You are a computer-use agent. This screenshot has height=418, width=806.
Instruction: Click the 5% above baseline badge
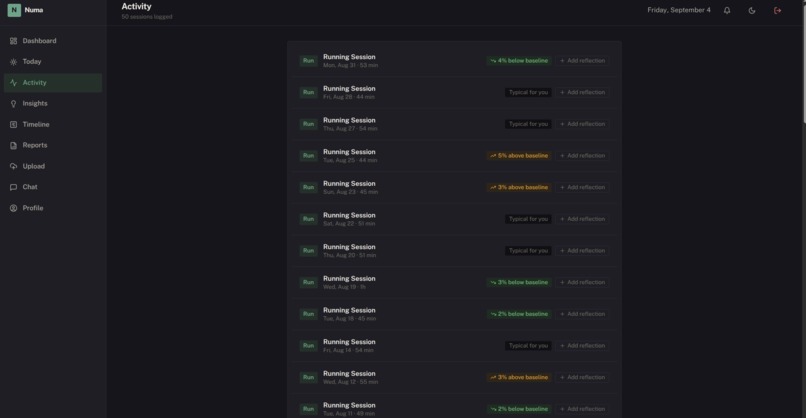click(x=519, y=156)
